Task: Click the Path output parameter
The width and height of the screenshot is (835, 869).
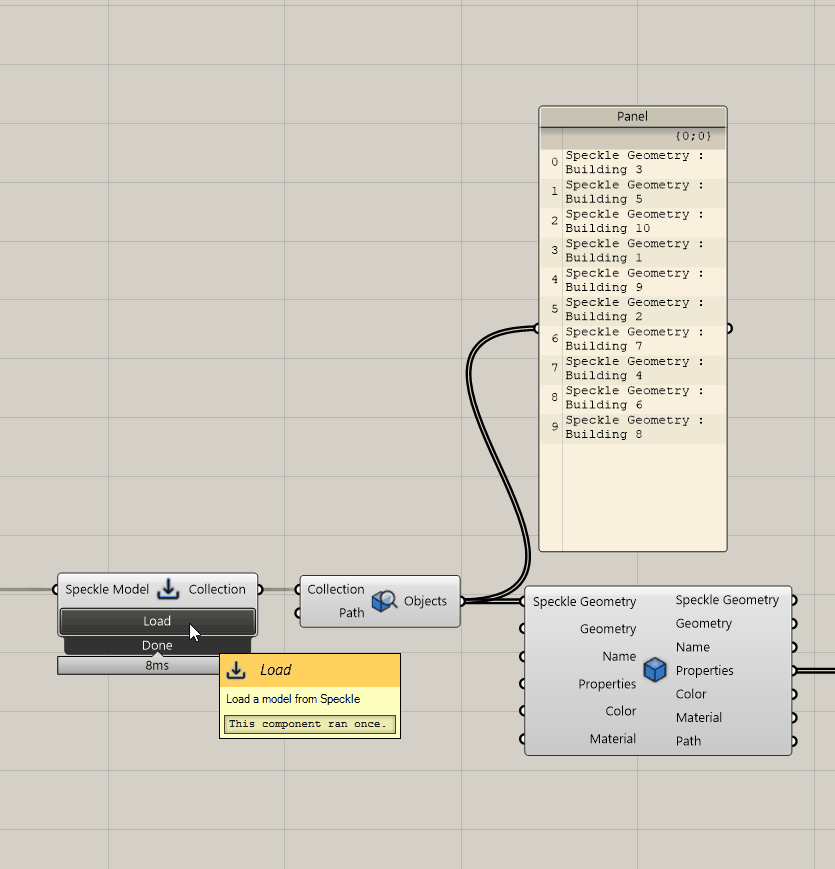Action: [x=688, y=741]
